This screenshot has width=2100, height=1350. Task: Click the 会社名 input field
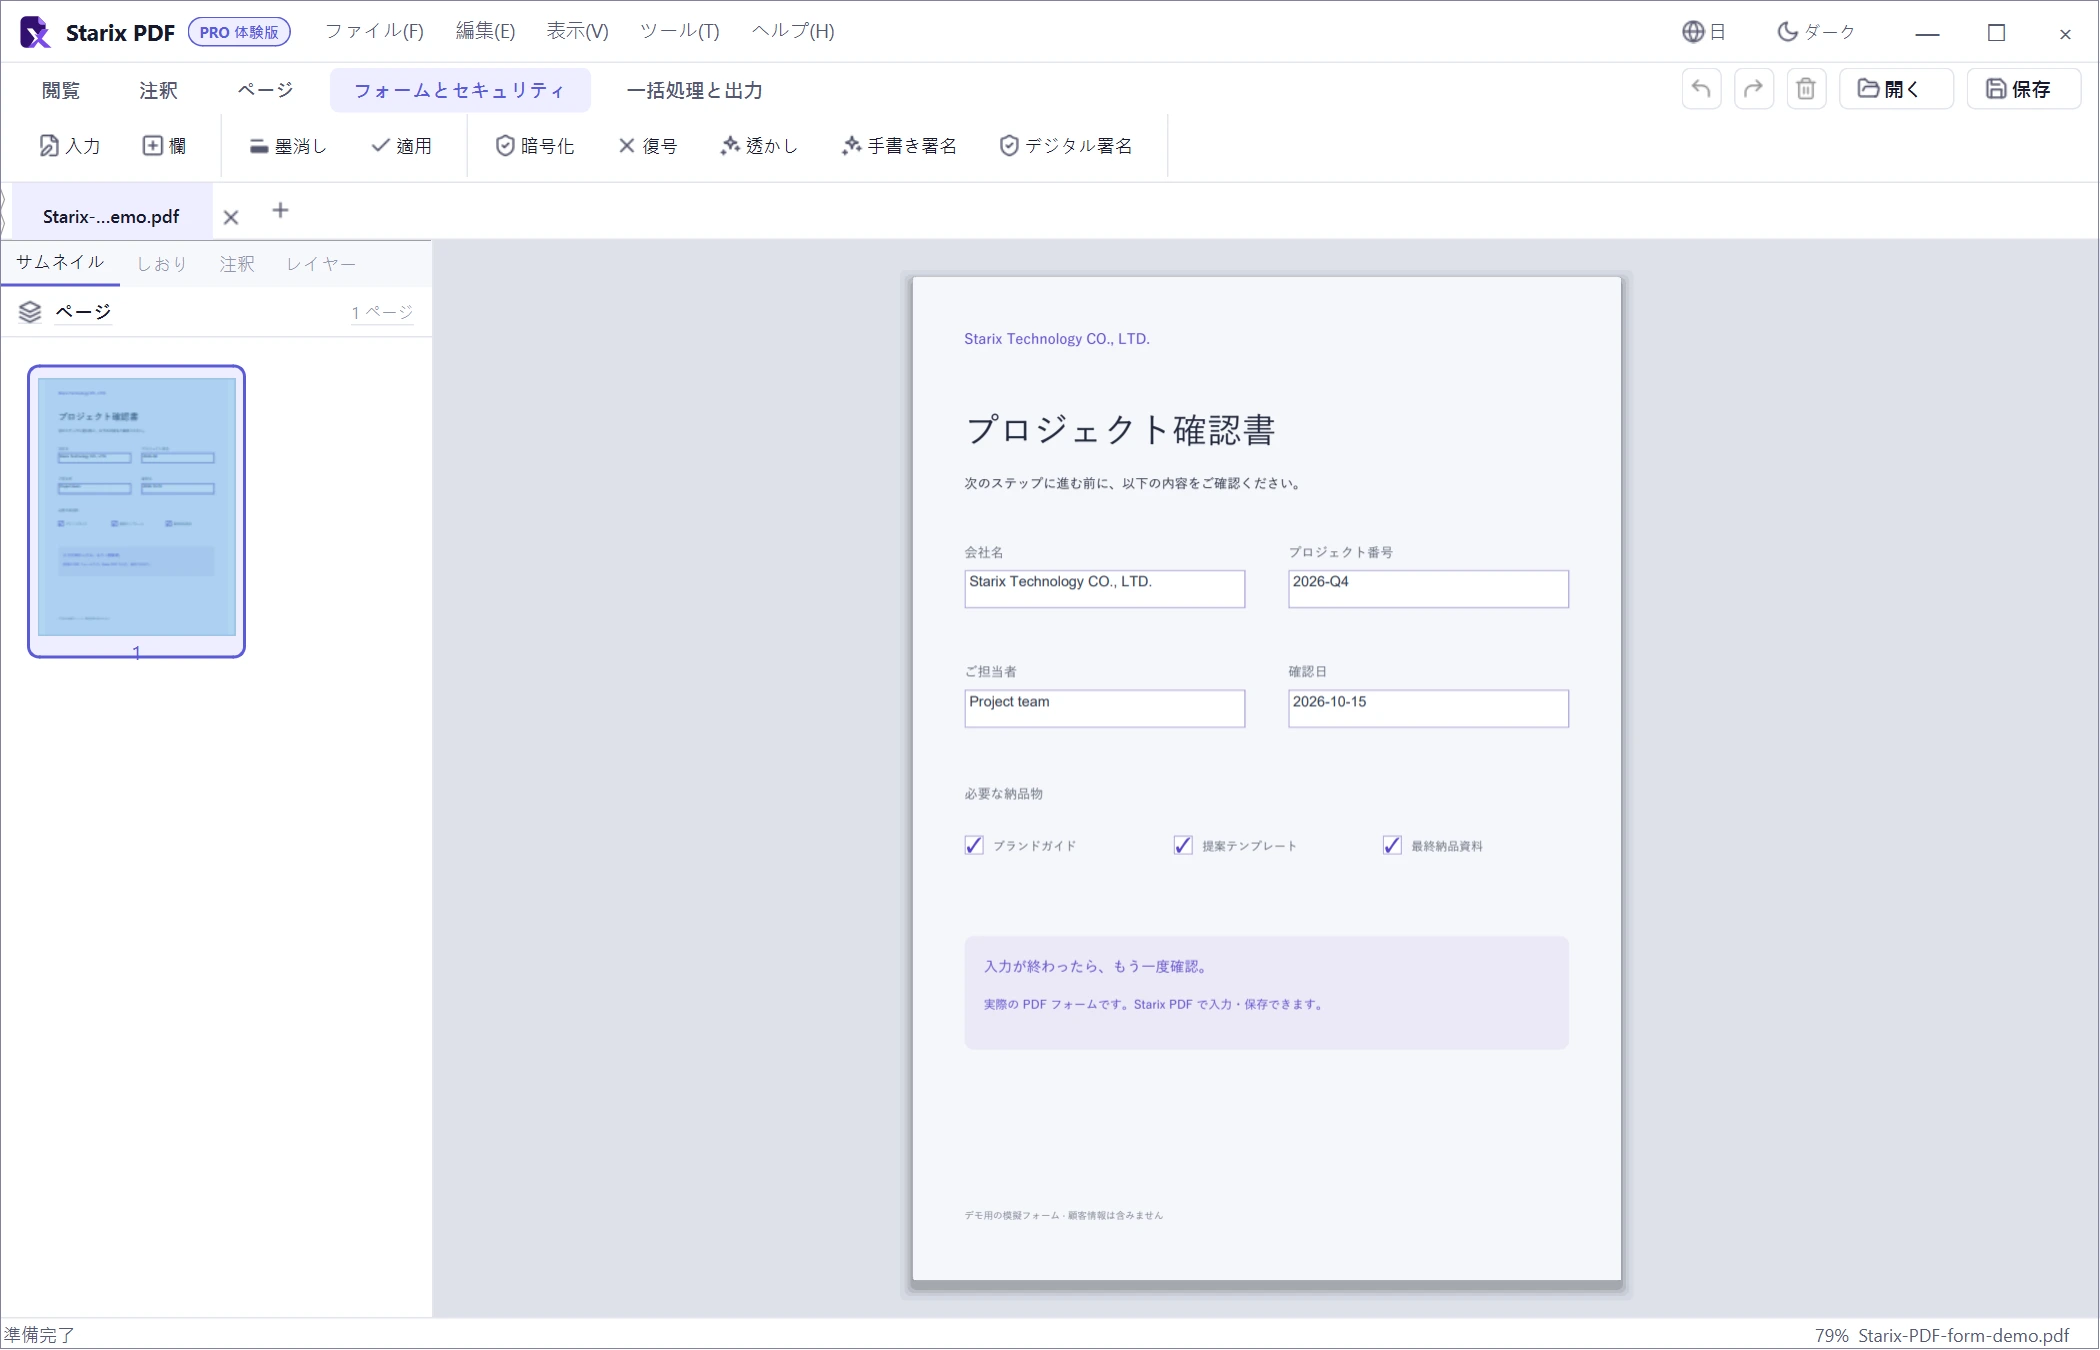pyautogui.click(x=1104, y=589)
